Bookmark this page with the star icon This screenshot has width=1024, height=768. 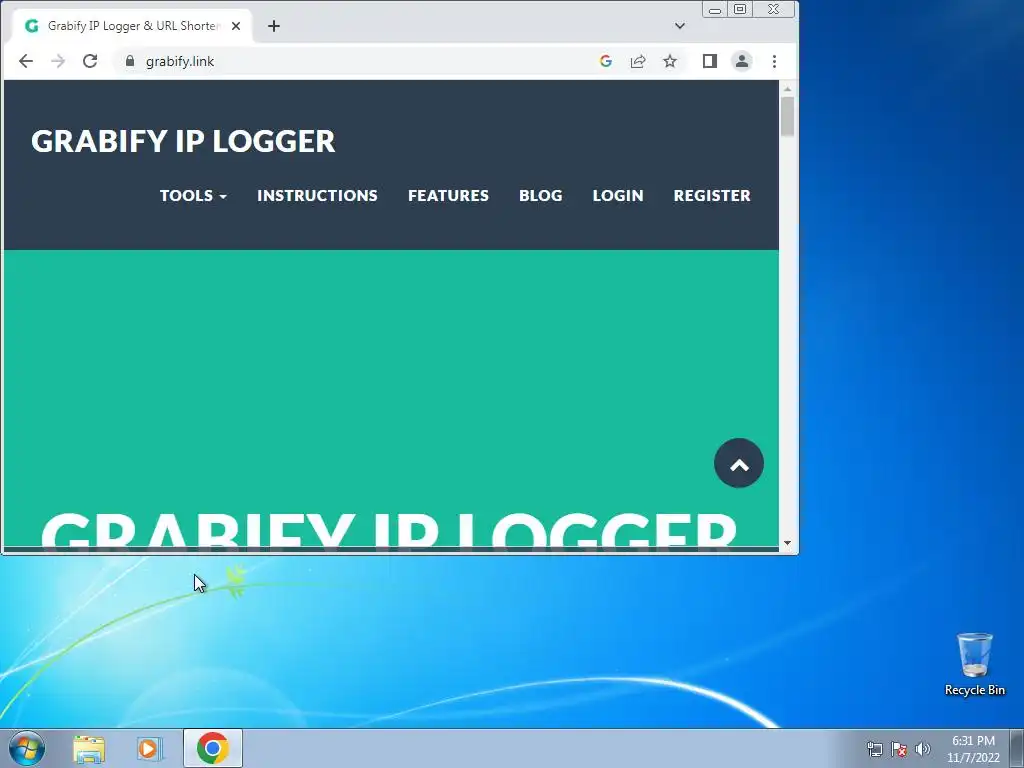click(x=670, y=61)
